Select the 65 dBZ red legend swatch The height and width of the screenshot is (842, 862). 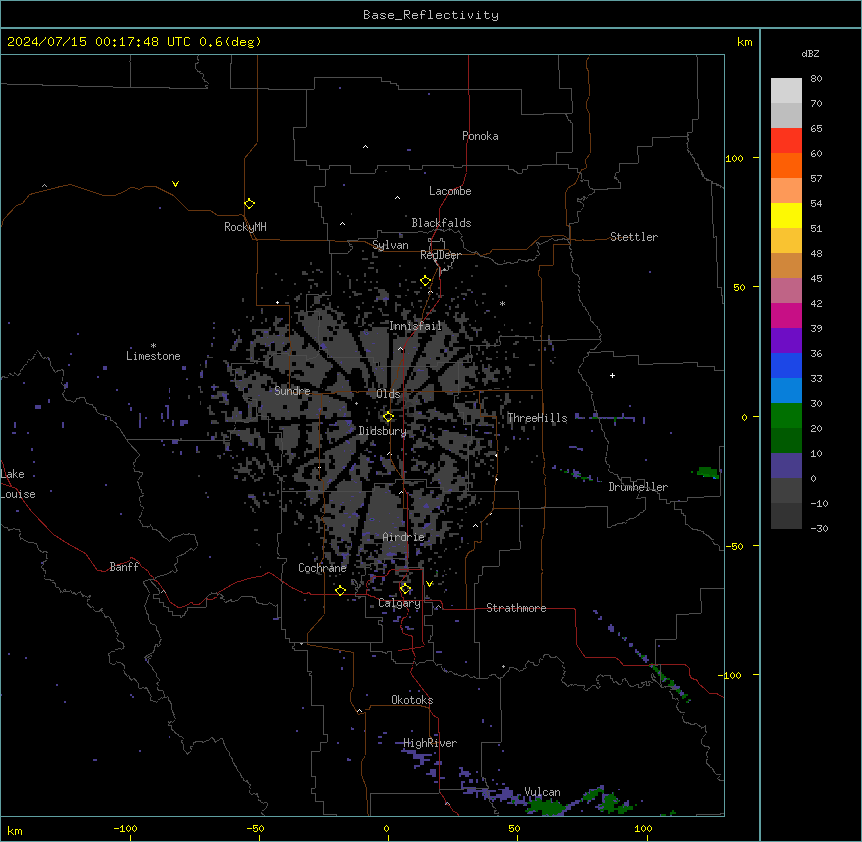pyautogui.click(x=786, y=140)
